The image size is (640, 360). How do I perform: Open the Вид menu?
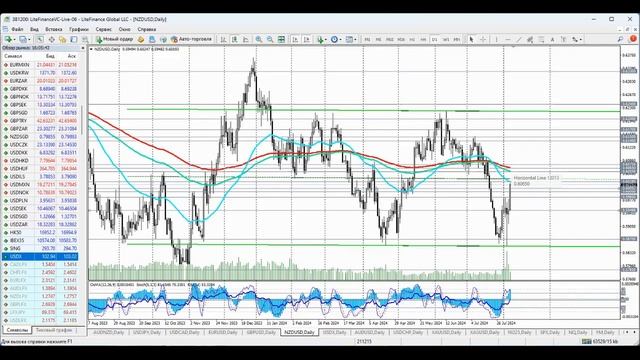[x=34, y=29]
